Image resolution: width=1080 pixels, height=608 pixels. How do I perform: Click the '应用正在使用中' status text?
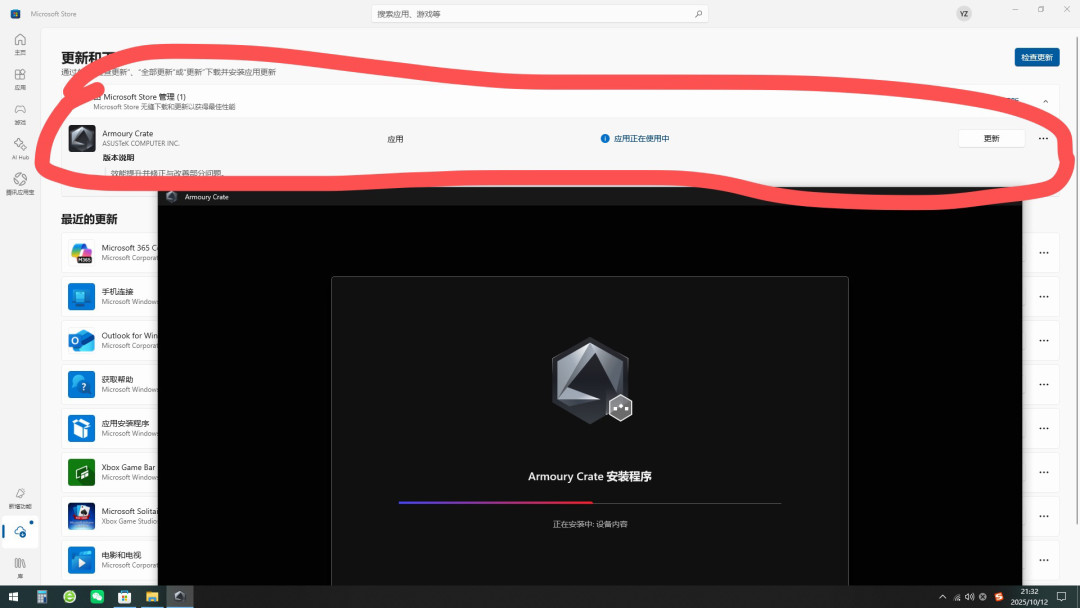click(x=641, y=138)
